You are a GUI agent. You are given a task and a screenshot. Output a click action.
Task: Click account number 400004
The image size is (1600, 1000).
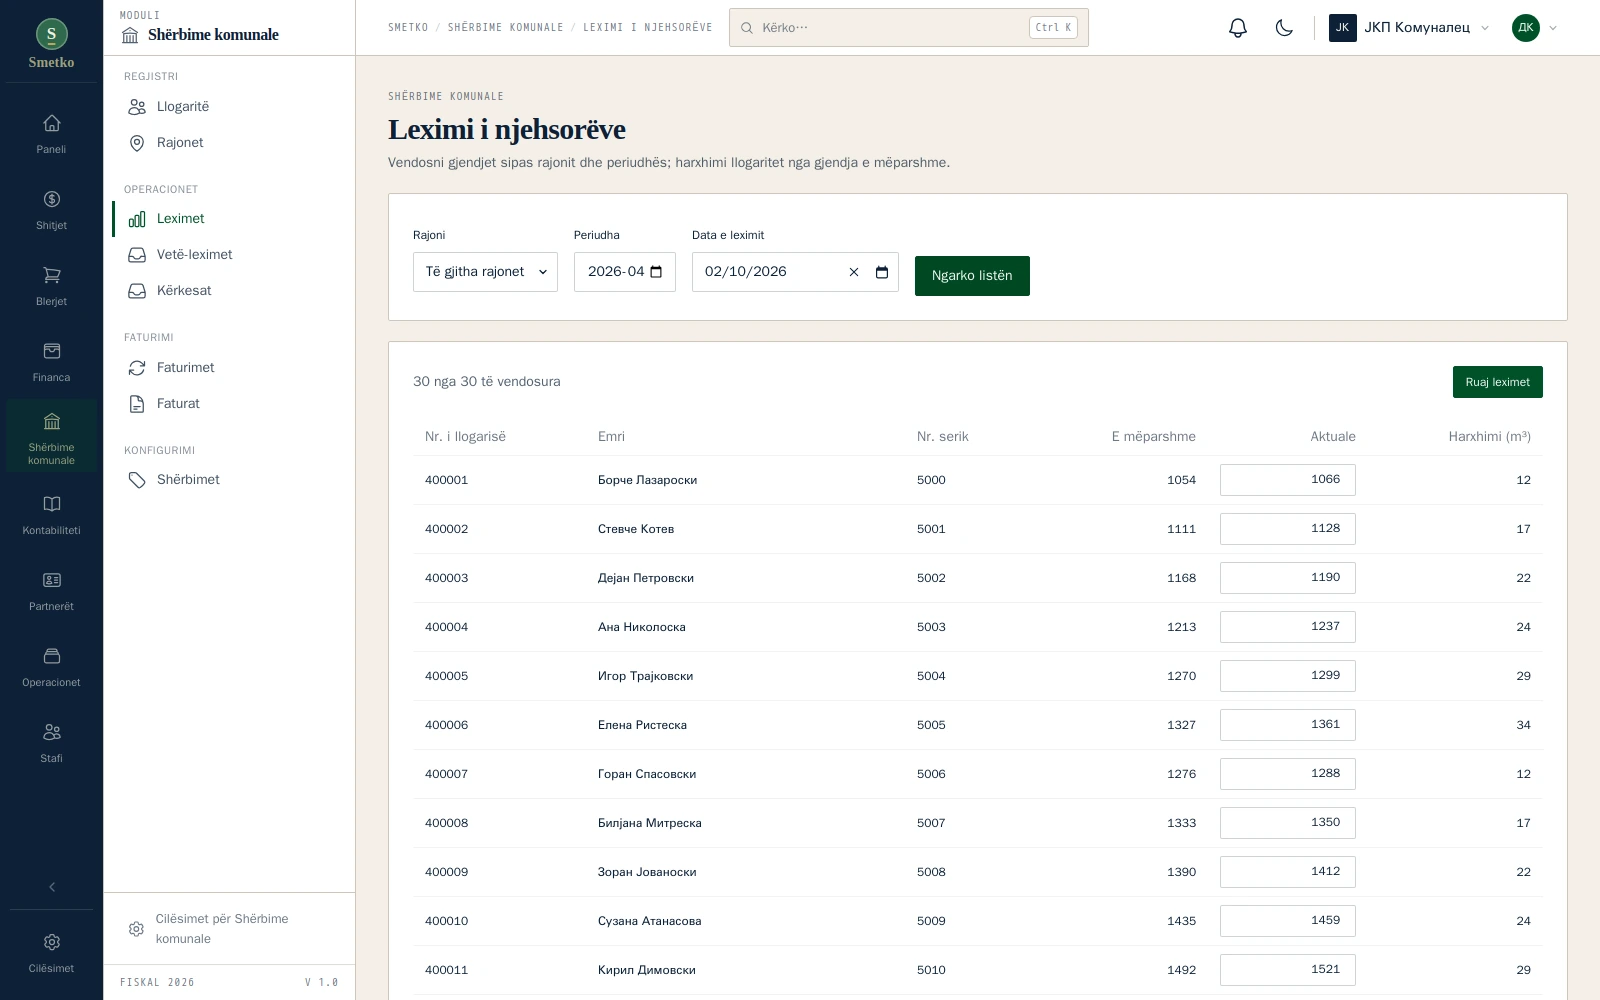pyautogui.click(x=446, y=627)
